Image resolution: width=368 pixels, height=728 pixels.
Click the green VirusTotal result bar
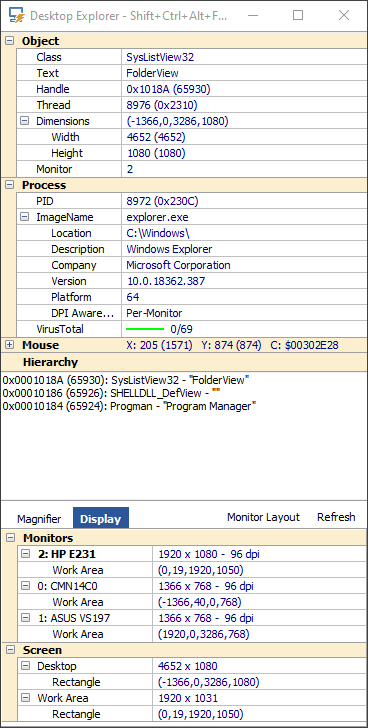(145, 329)
